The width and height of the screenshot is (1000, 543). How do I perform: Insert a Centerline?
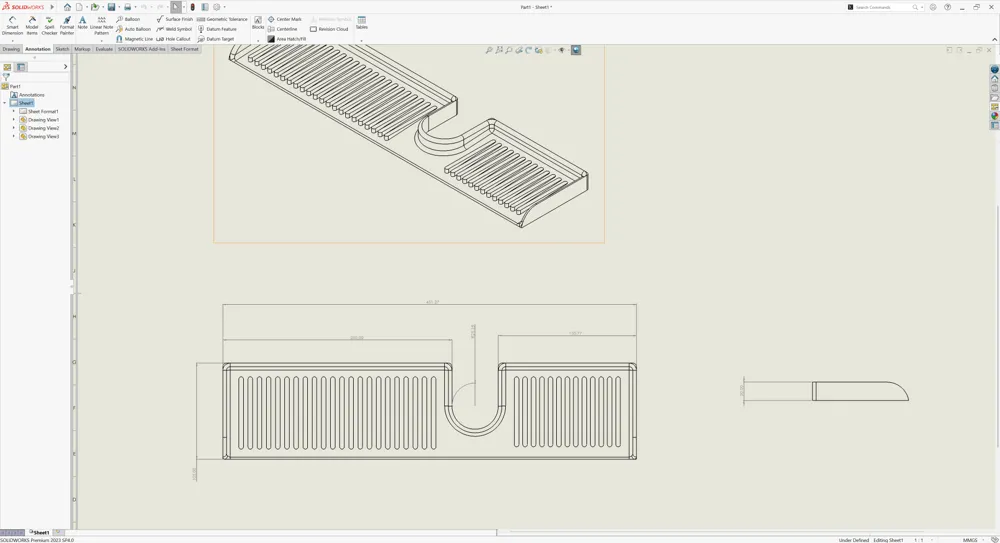[283, 29]
